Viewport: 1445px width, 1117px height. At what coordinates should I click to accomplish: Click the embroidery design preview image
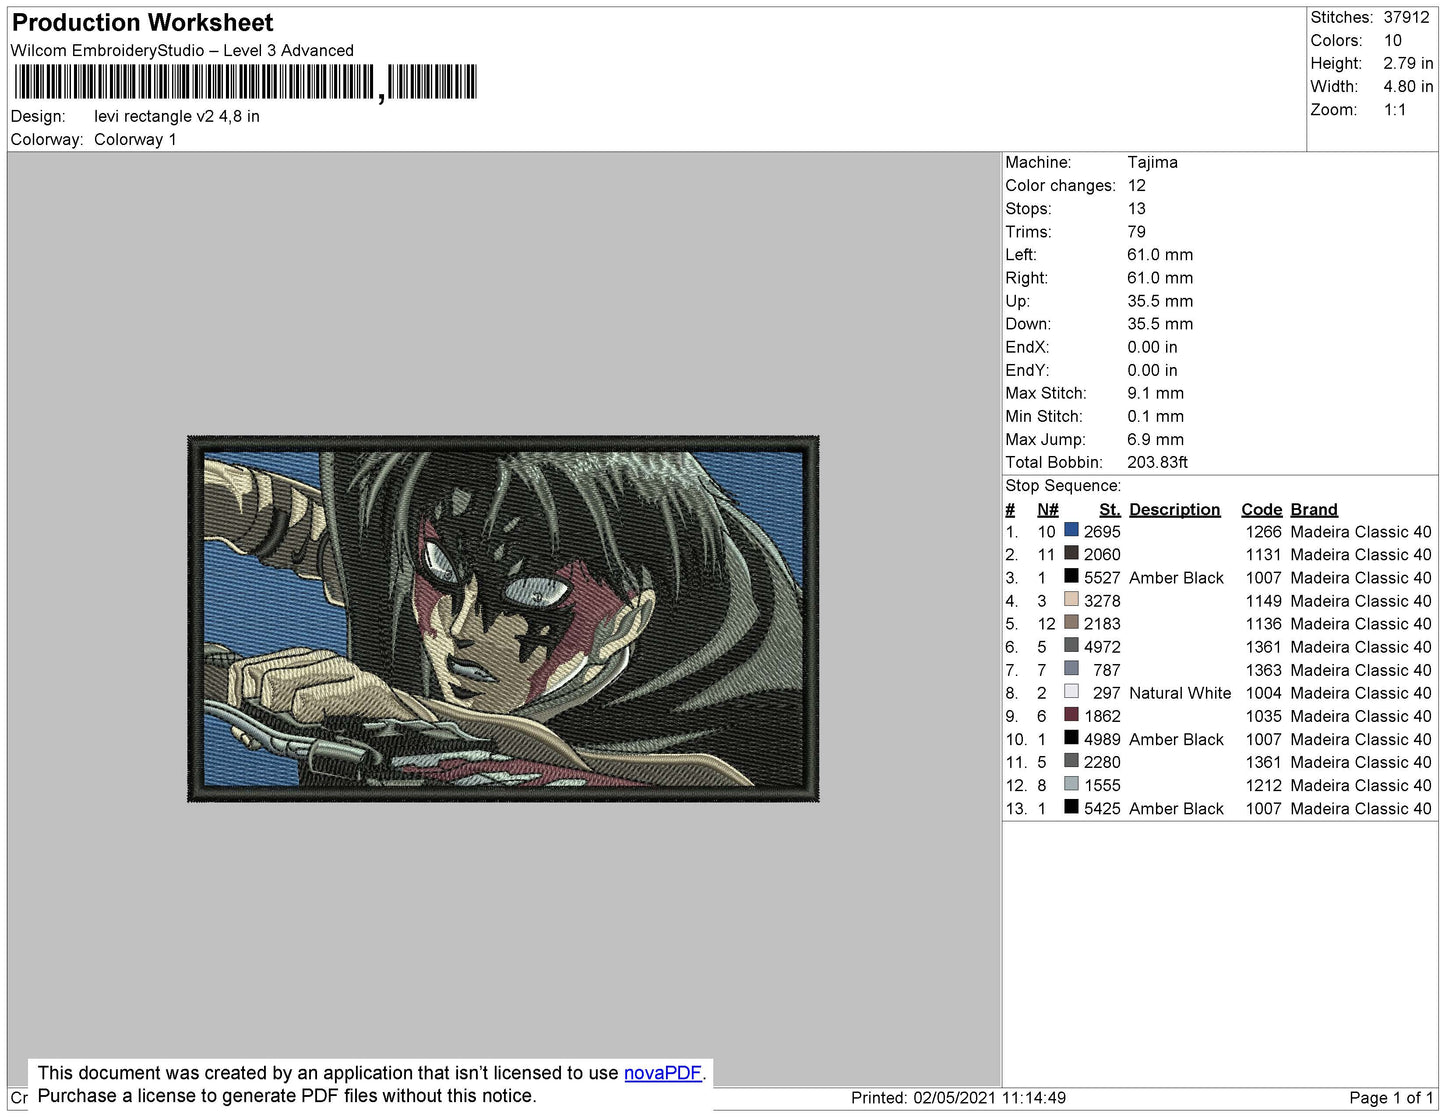click(x=503, y=619)
